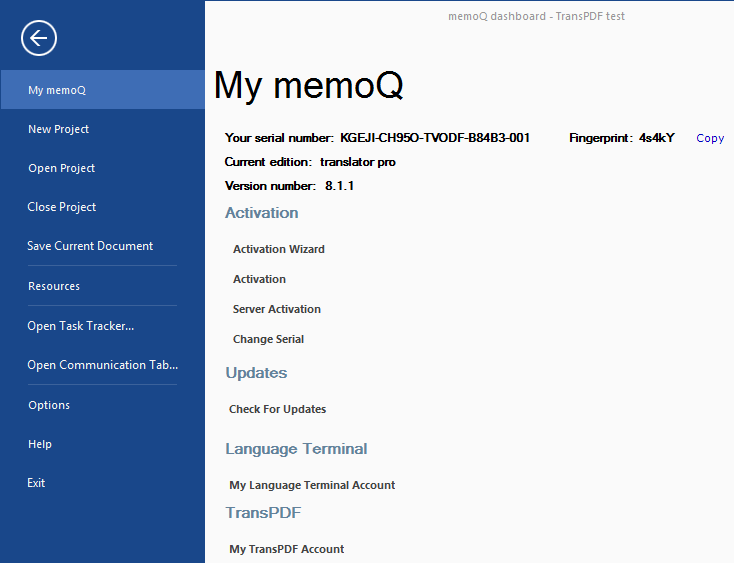Click the TransPDF section heading

point(263,512)
